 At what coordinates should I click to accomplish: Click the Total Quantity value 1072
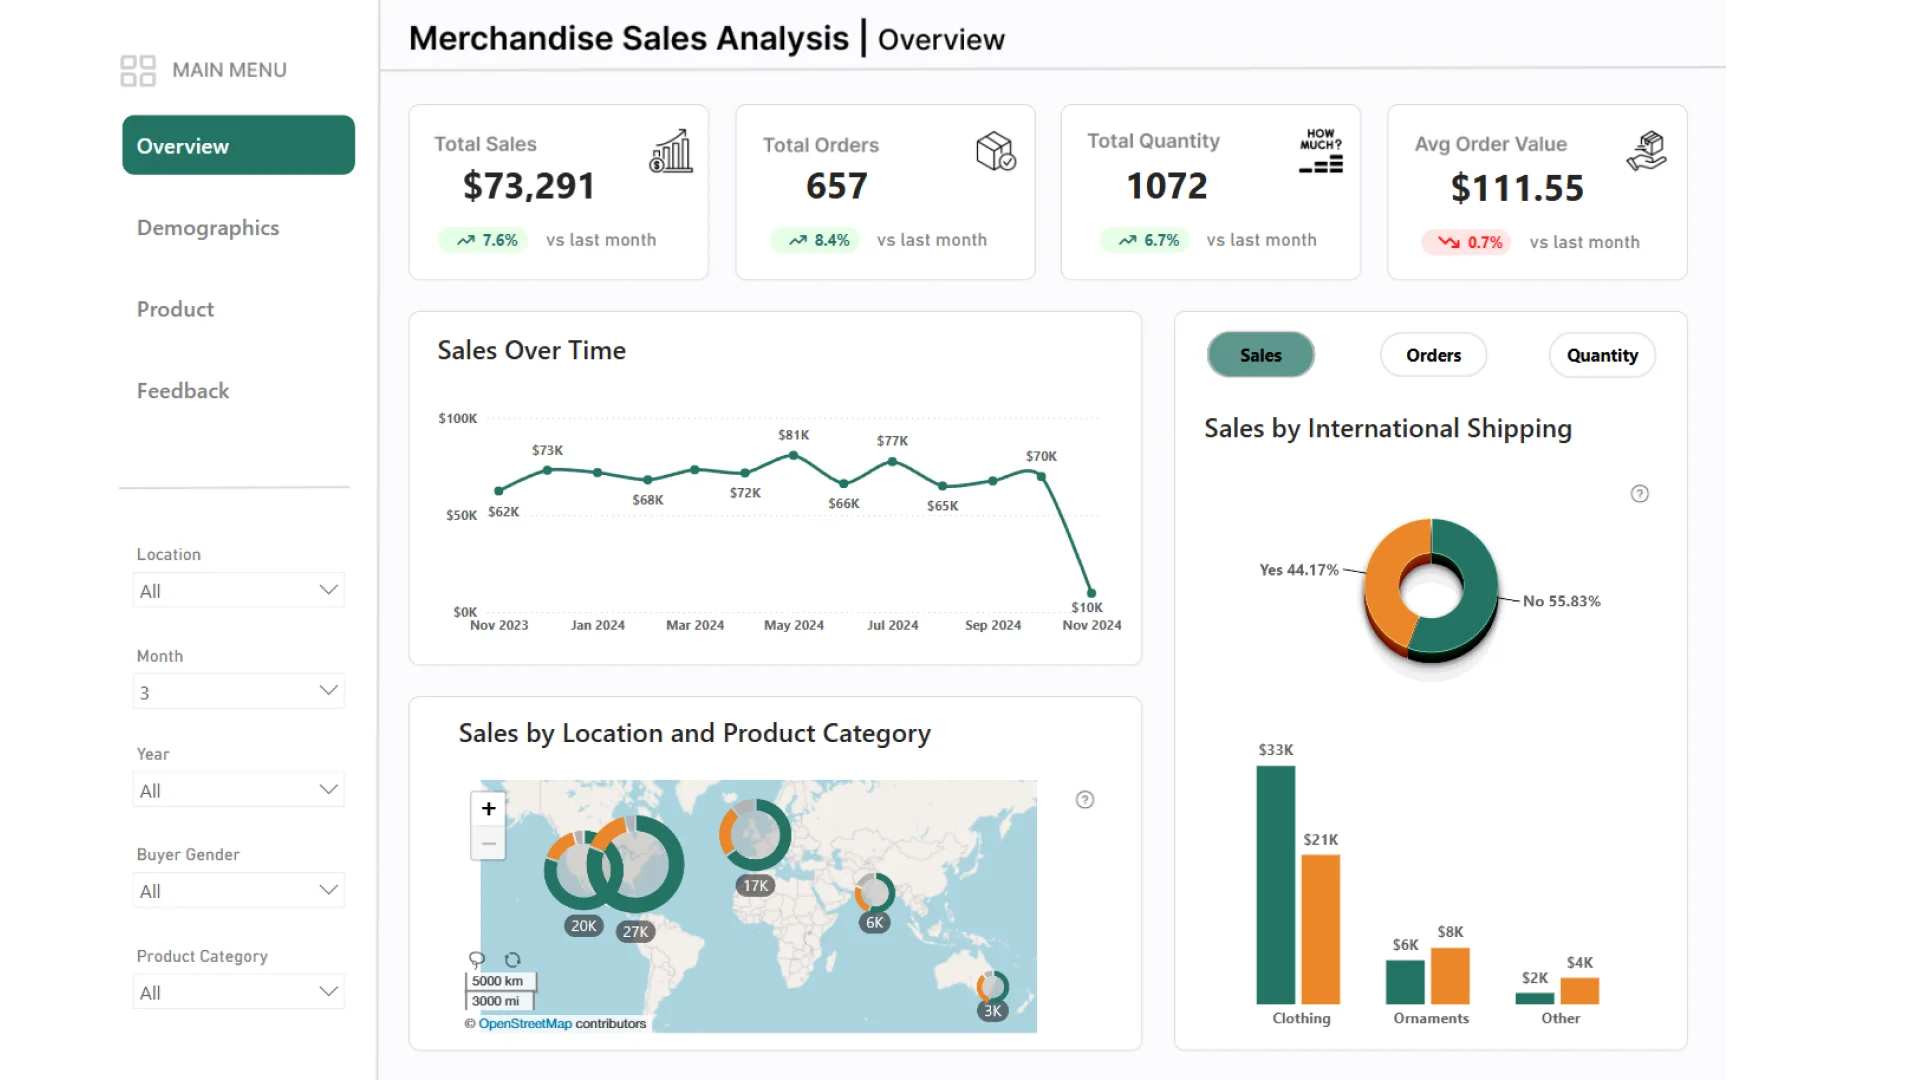click(1167, 186)
